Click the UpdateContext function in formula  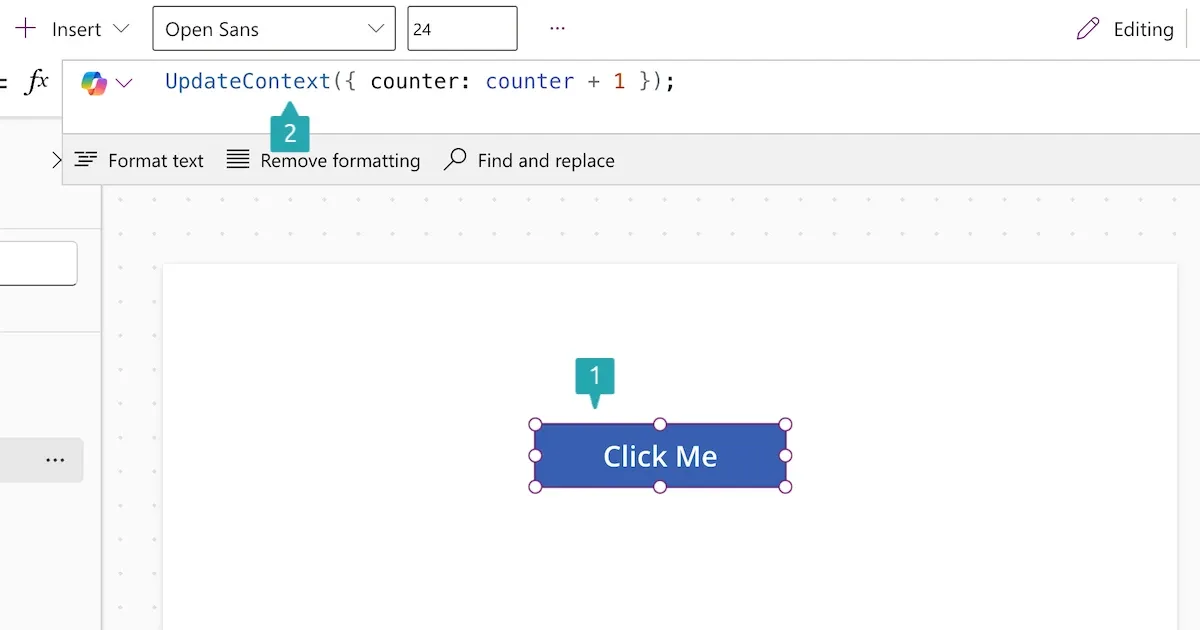pos(248,82)
